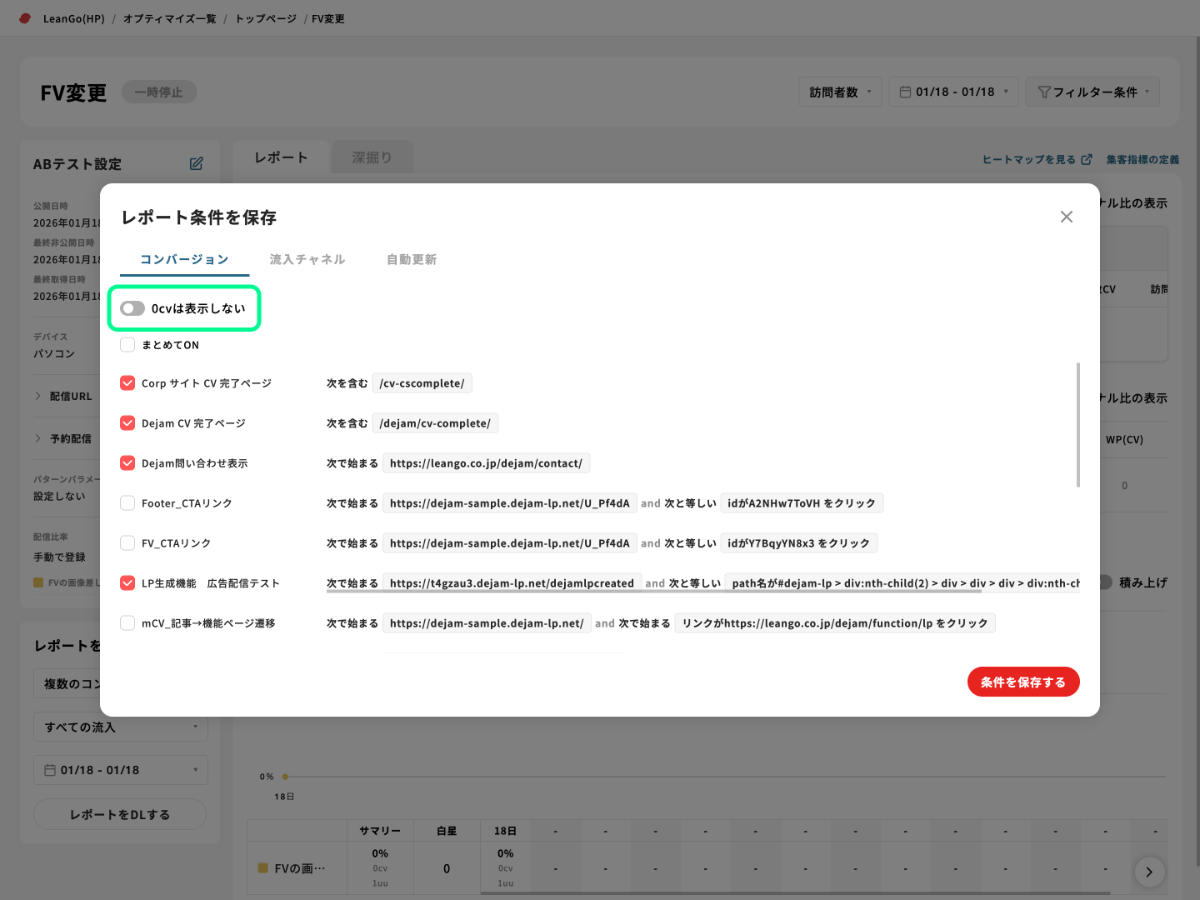1200x900 pixels.
Task: Uncheck LP生成機能 広告配信テスト checkbox
Action: tap(127, 583)
